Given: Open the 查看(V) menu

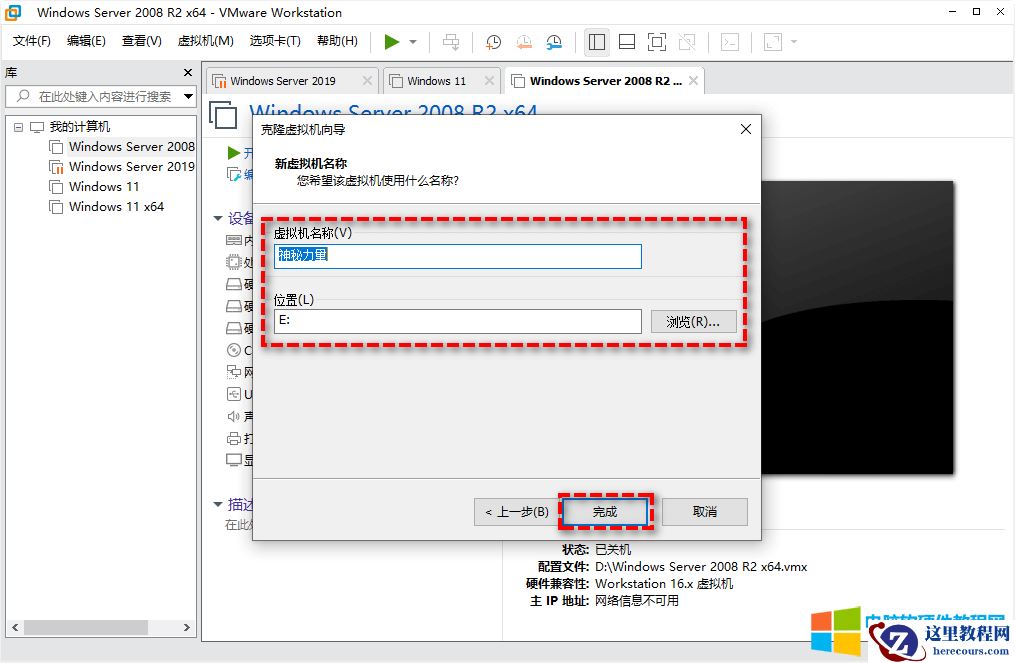Looking at the screenshot, I should [141, 41].
